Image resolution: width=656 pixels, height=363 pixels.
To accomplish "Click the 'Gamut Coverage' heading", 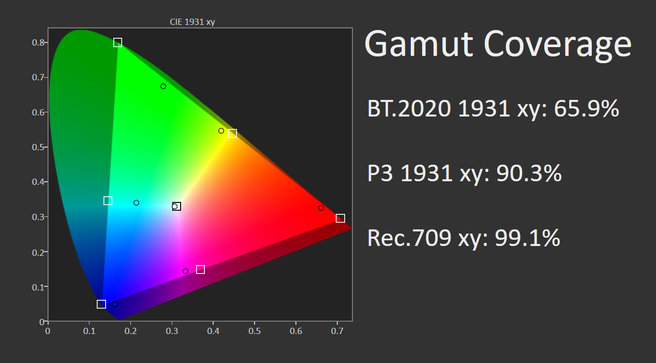I will pyautogui.click(x=498, y=45).
